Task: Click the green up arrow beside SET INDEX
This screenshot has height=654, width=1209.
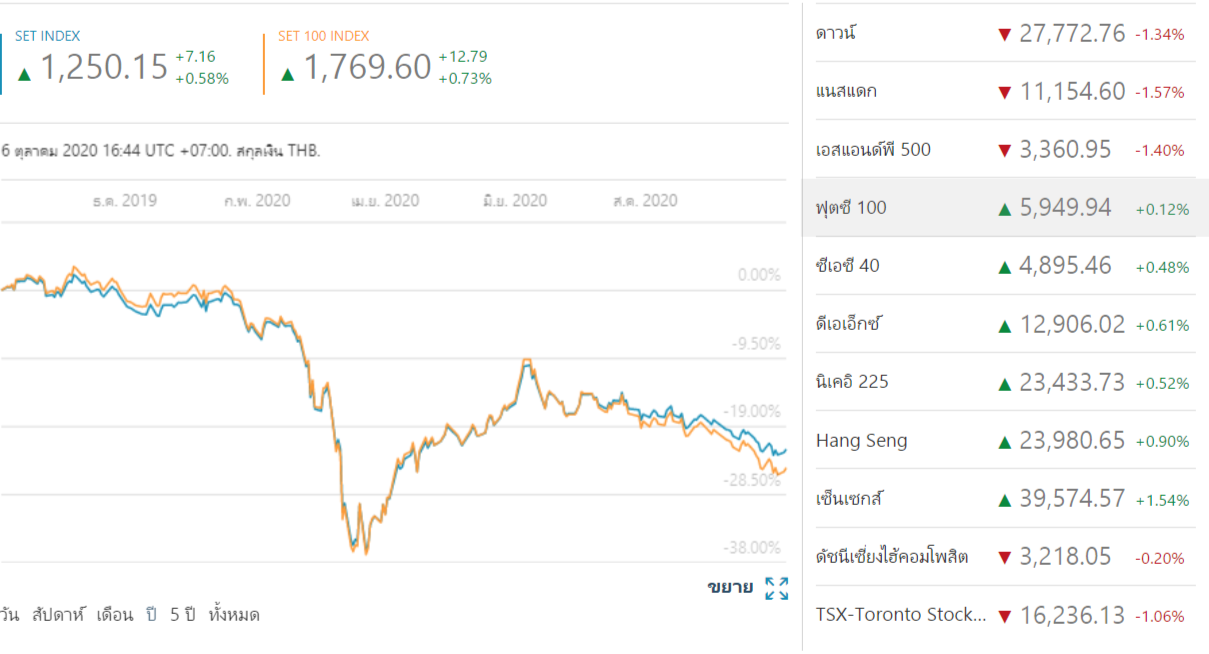Action: click(x=24, y=73)
